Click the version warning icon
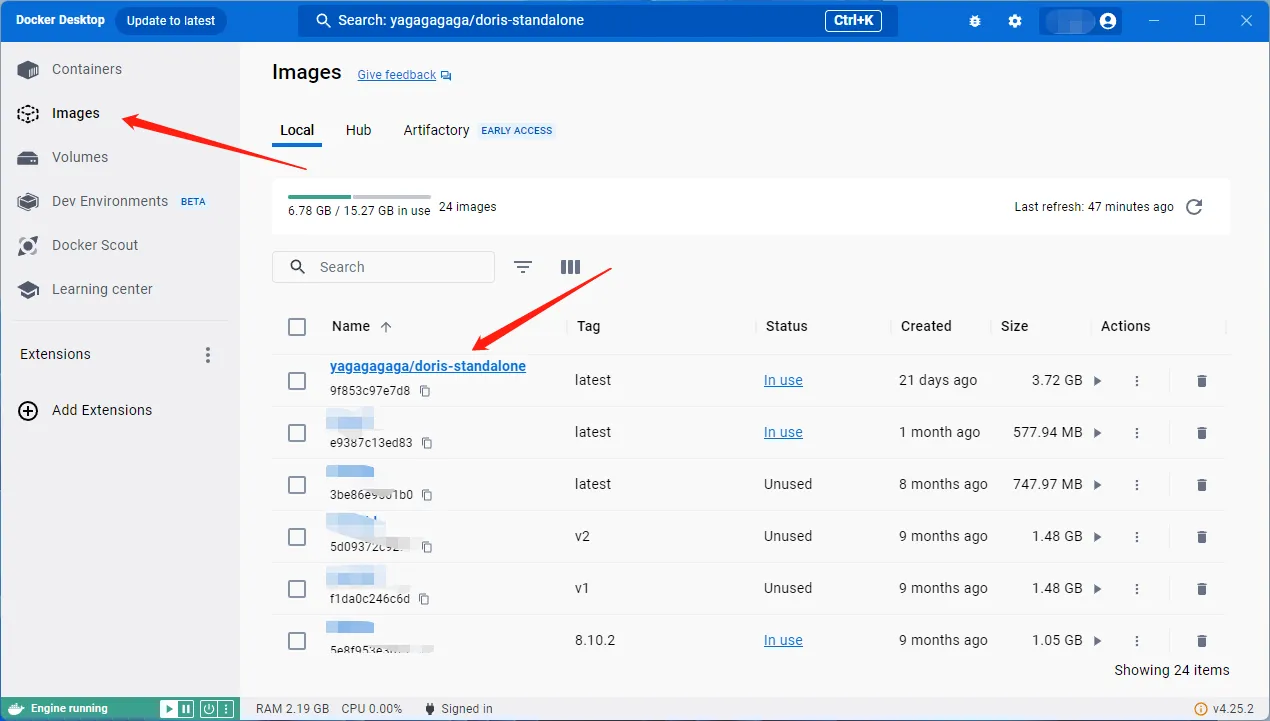This screenshot has height=721, width=1270. click(x=1201, y=709)
